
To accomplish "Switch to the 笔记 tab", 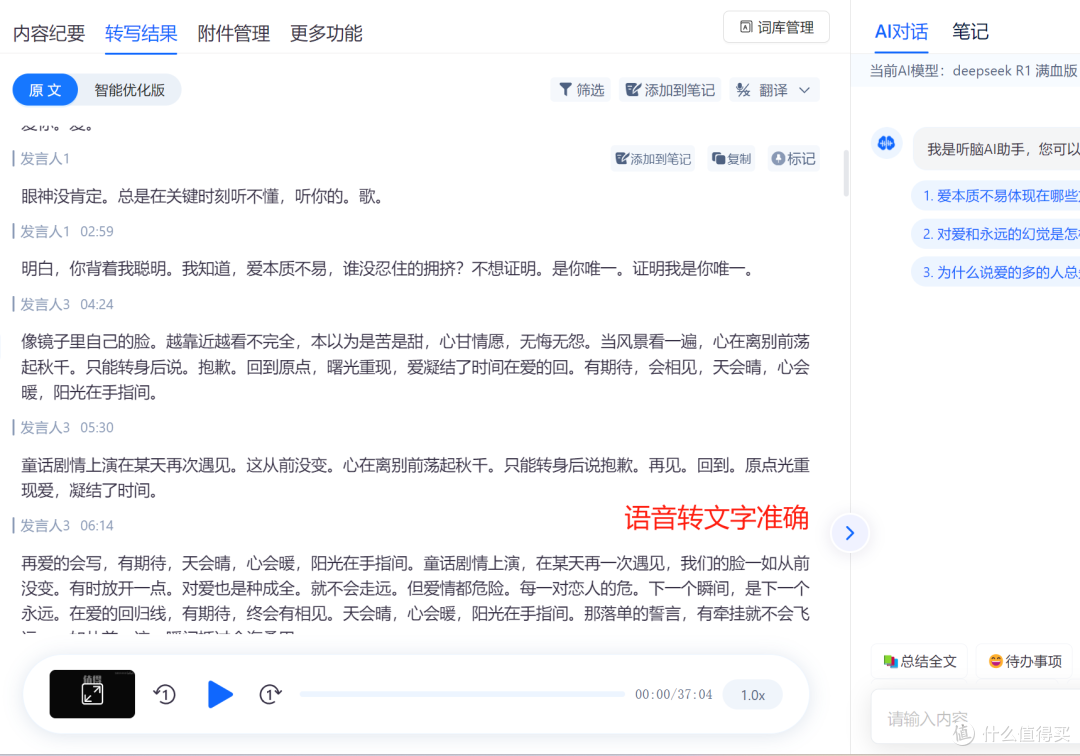I will [970, 32].
